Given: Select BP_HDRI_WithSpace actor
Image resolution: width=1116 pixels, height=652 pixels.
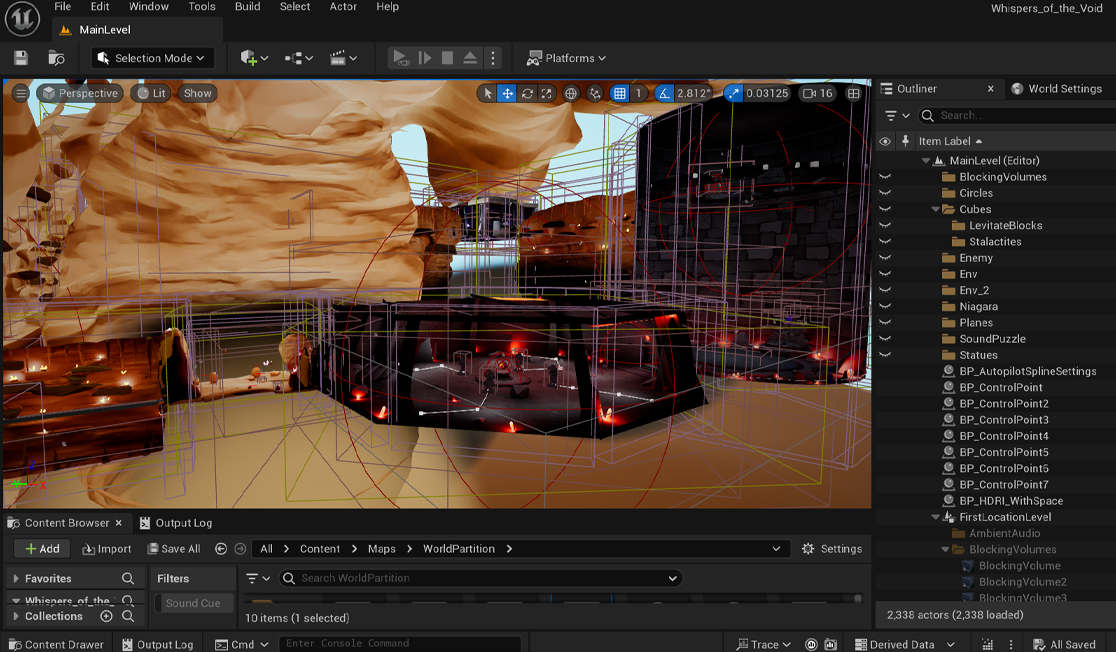Looking at the screenshot, I should coord(1011,501).
